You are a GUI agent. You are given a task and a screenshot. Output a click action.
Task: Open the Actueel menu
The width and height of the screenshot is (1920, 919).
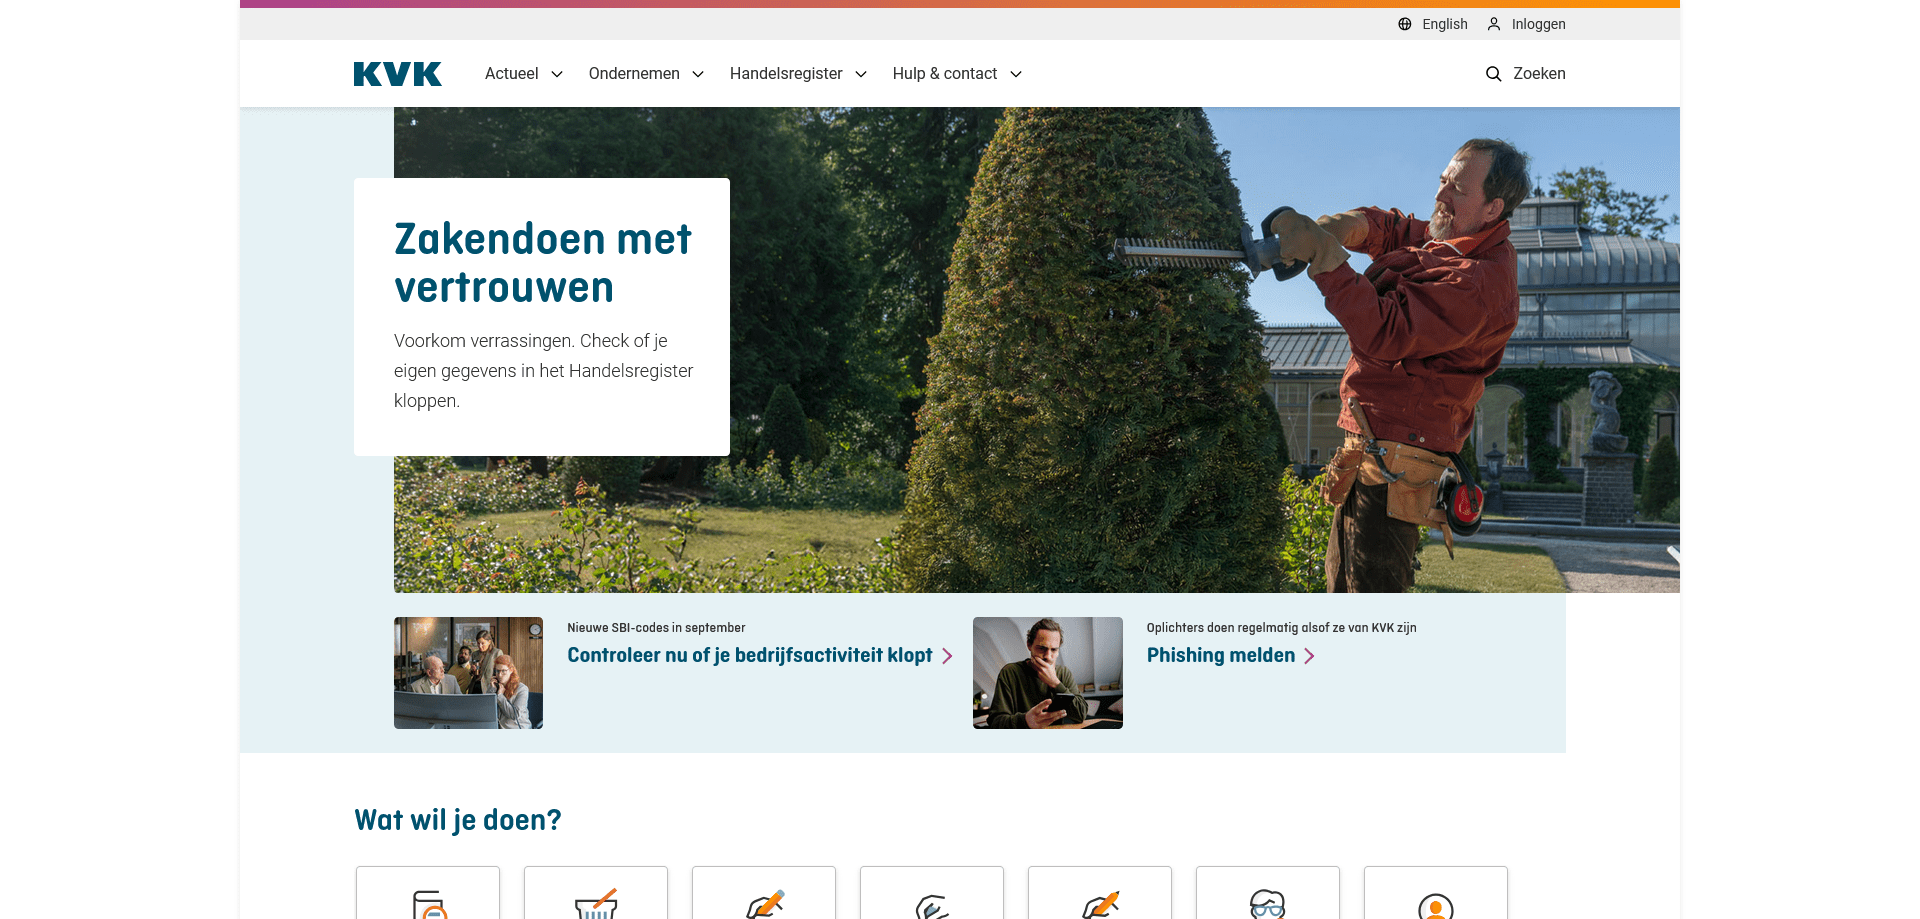524,74
